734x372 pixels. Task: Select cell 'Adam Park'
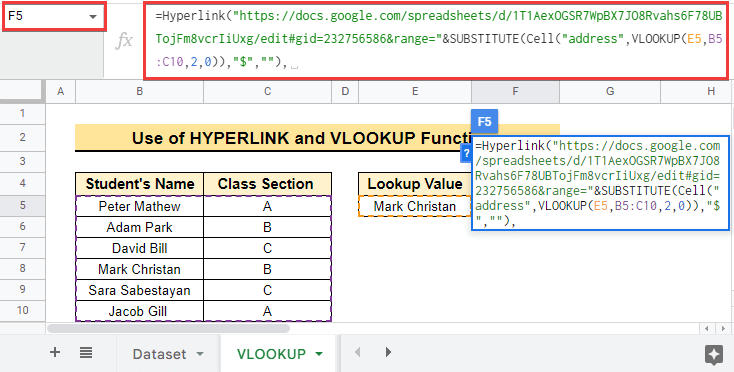[x=139, y=227]
